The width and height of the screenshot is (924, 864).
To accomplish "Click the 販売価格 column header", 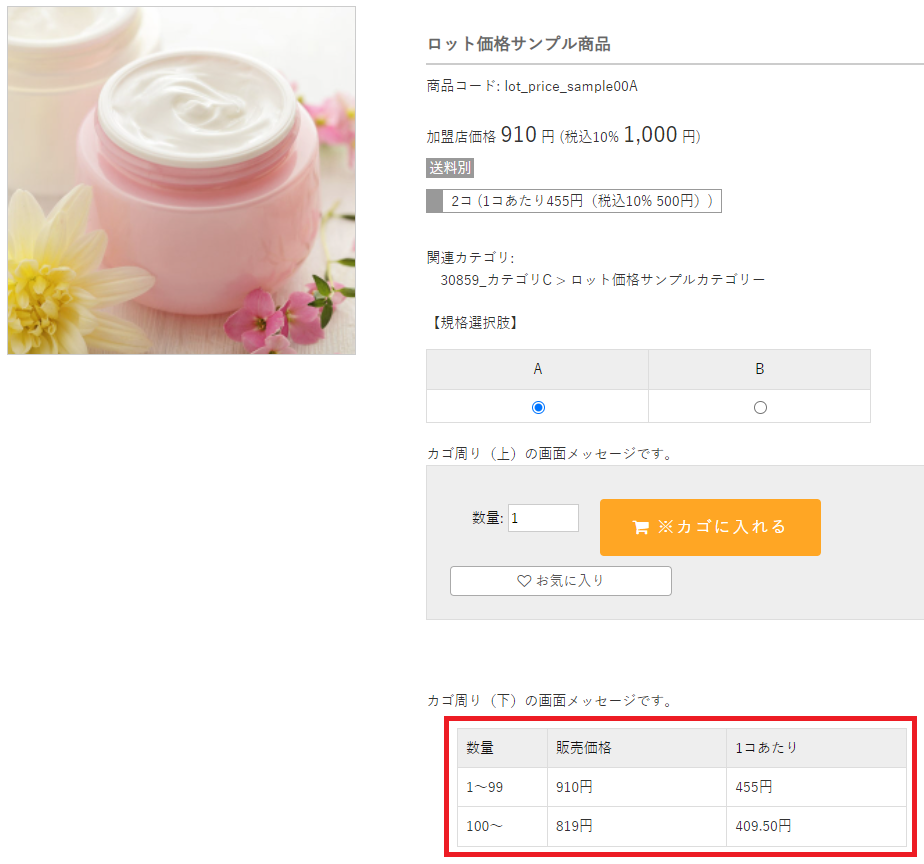I will 584,748.
